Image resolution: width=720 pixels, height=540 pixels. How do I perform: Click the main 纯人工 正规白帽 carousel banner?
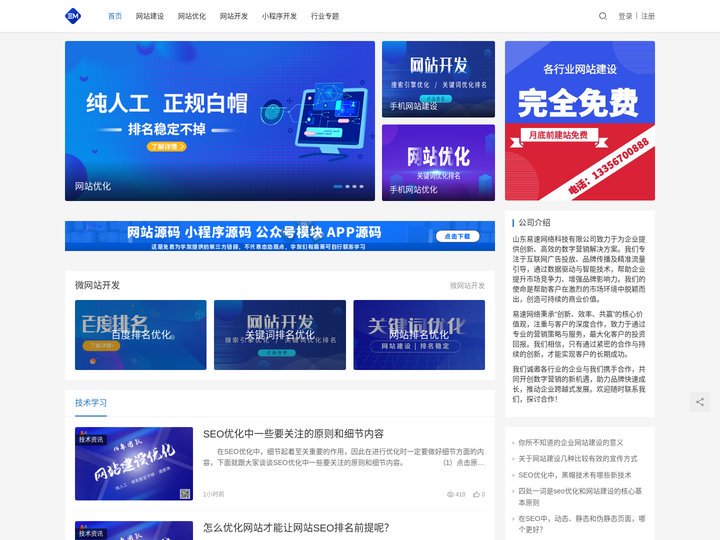(220, 121)
